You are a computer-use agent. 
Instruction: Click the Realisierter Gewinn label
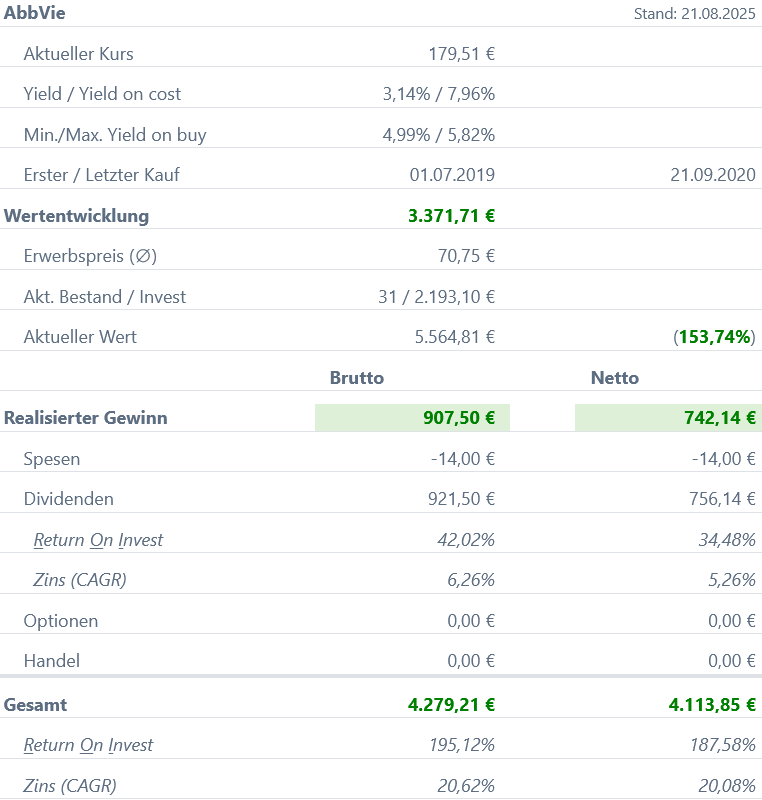coord(85,417)
